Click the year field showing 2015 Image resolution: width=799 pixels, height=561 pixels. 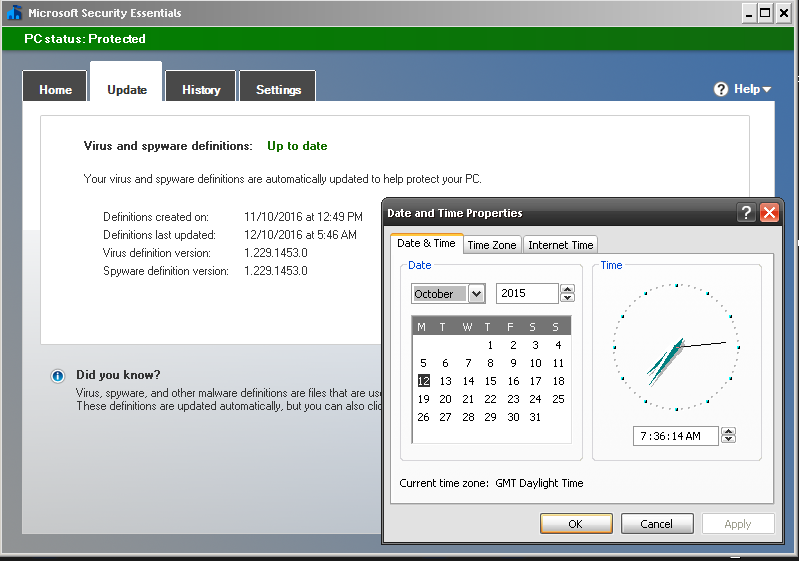pyautogui.click(x=527, y=293)
